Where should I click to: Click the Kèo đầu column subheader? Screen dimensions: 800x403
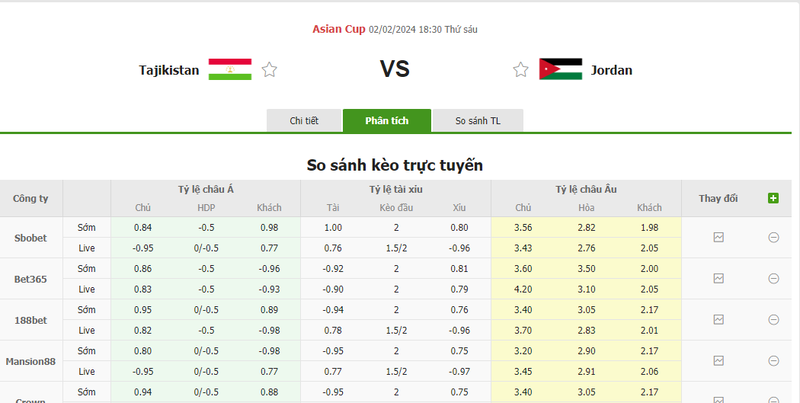tap(396, 208)
